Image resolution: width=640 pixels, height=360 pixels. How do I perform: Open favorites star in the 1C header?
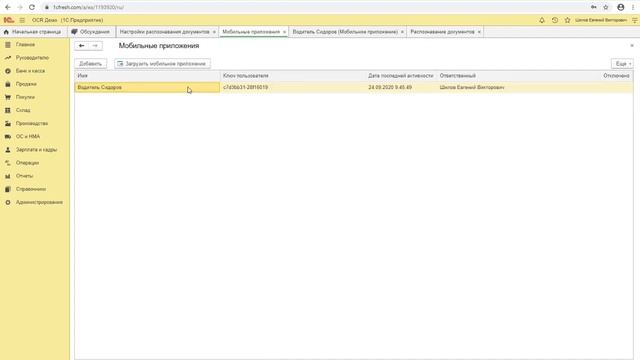[x=567, y=20]
